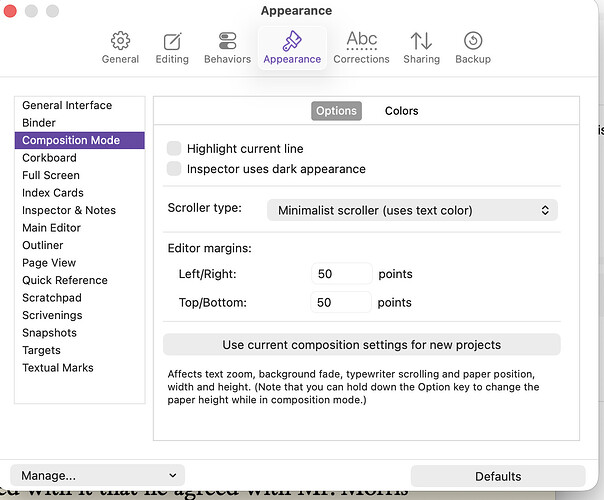Open the Manage... dropdown menu
Viewport: 604px width, 500px height.
pyautogui.click(x=97, y=475)
